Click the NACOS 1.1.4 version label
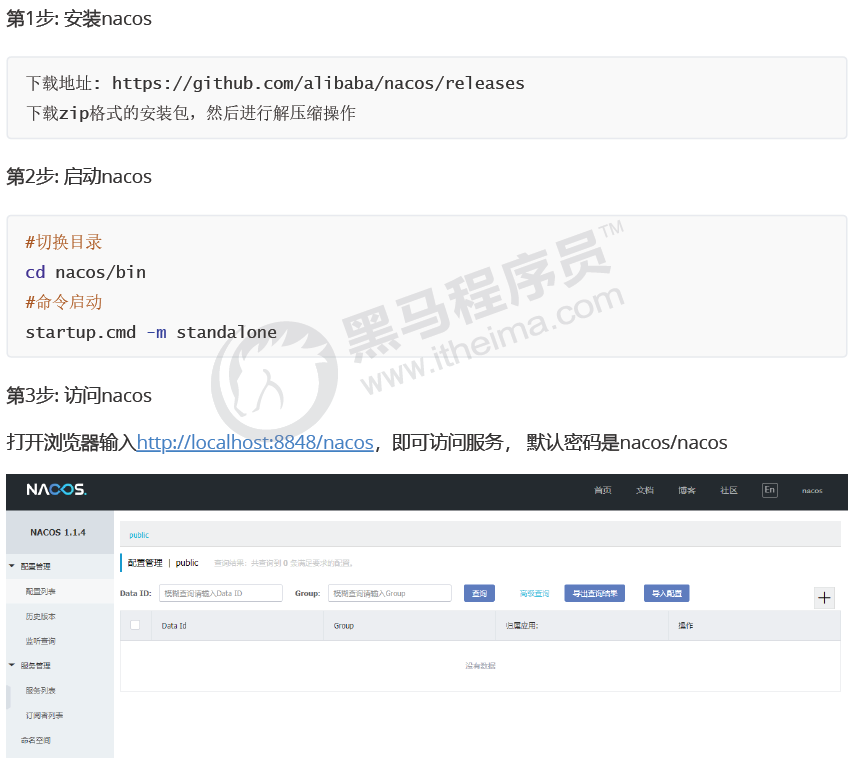Image resolution: width=854 pixels, height=758 pixels. [x=58, y=533]
